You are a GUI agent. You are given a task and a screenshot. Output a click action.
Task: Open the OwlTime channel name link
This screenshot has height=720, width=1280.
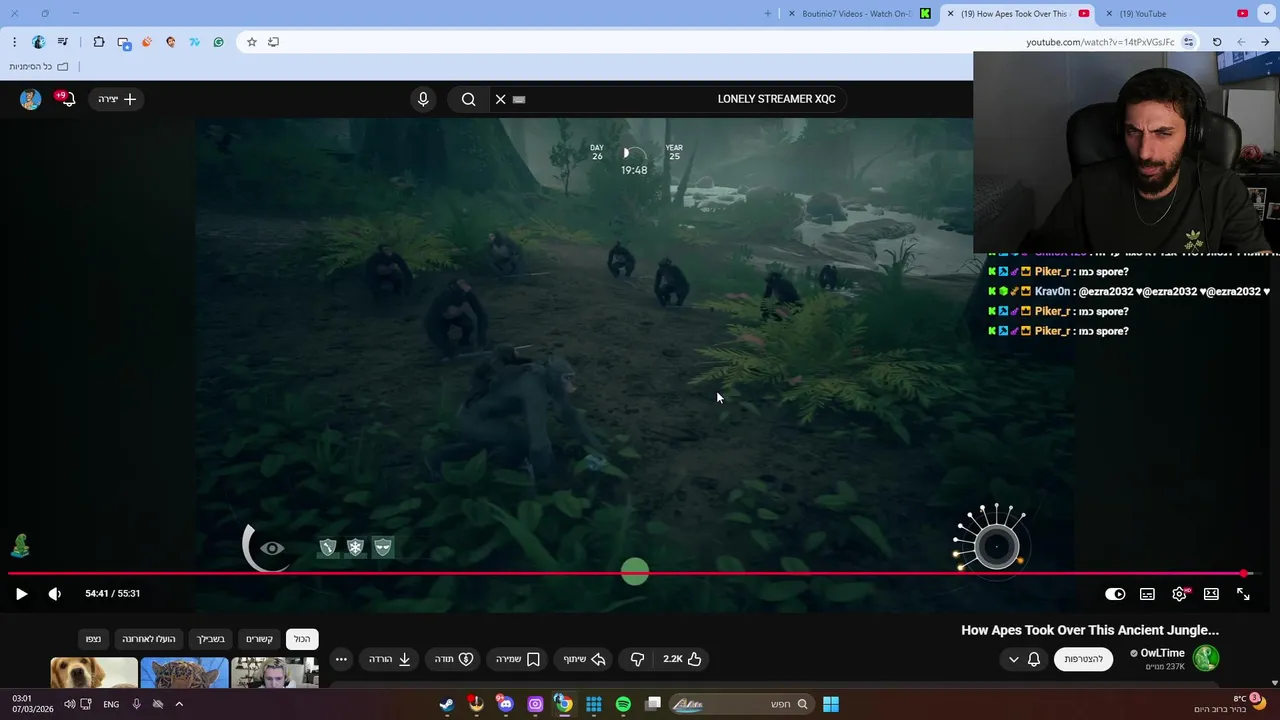(x=1162, y=653)
